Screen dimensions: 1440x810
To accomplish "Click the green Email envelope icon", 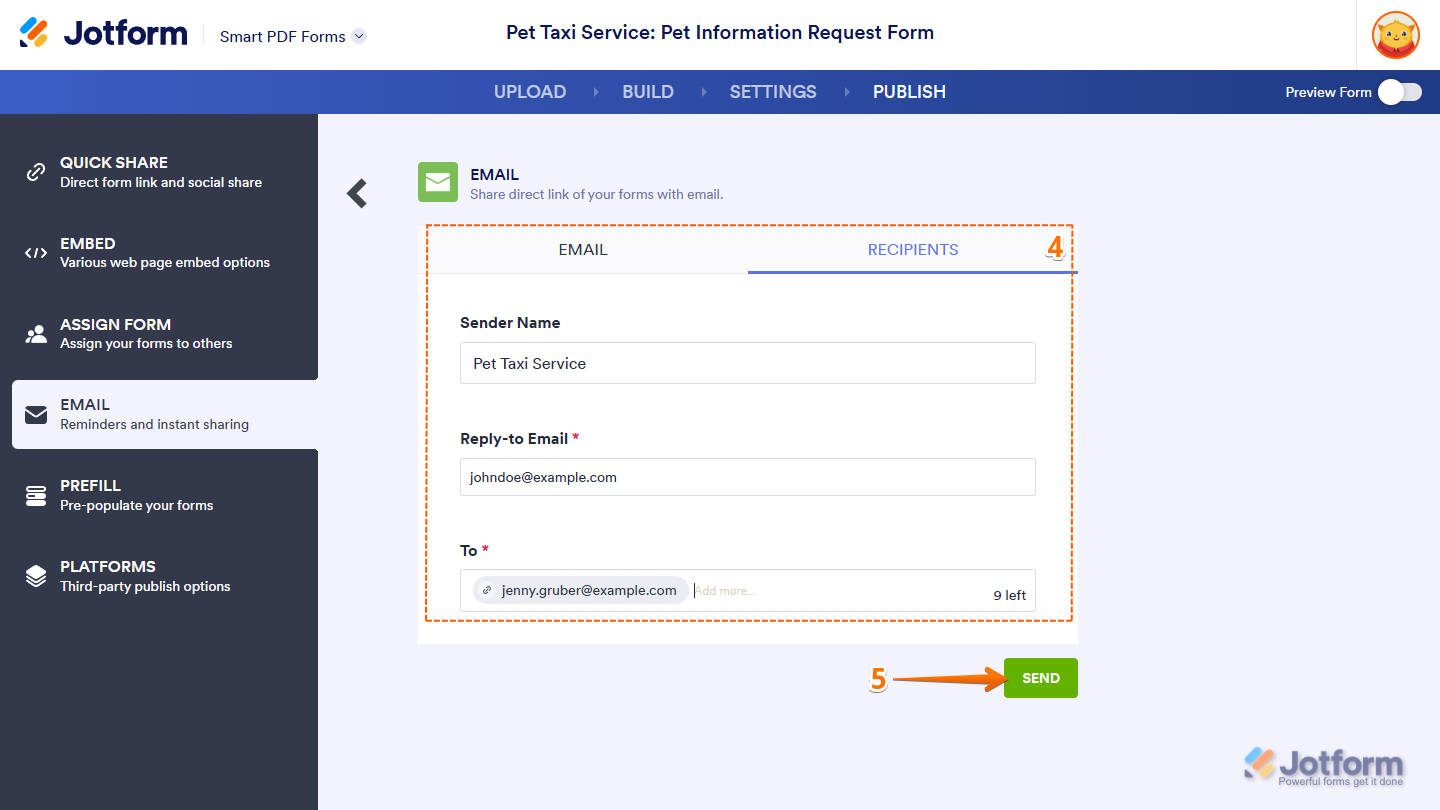I will [438, 182].
